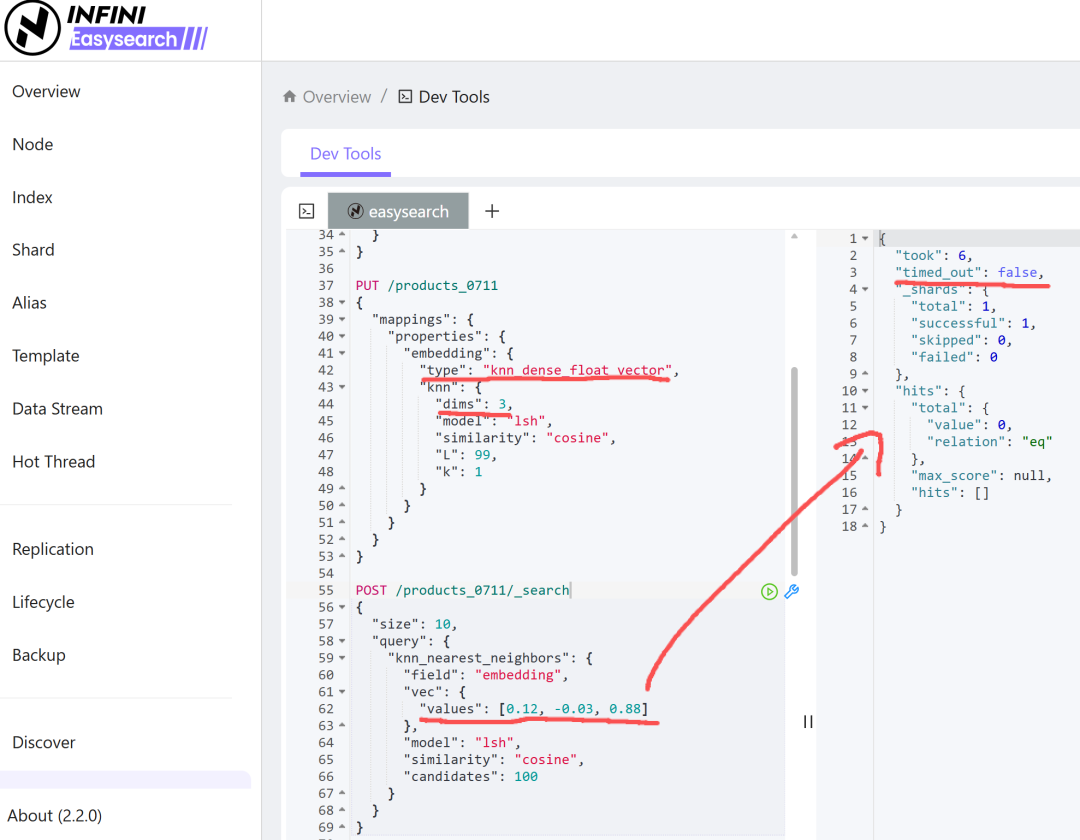Click the "knn_dense_float_vector" type value
Screen dimensions: 1080x840
point(577,370)
